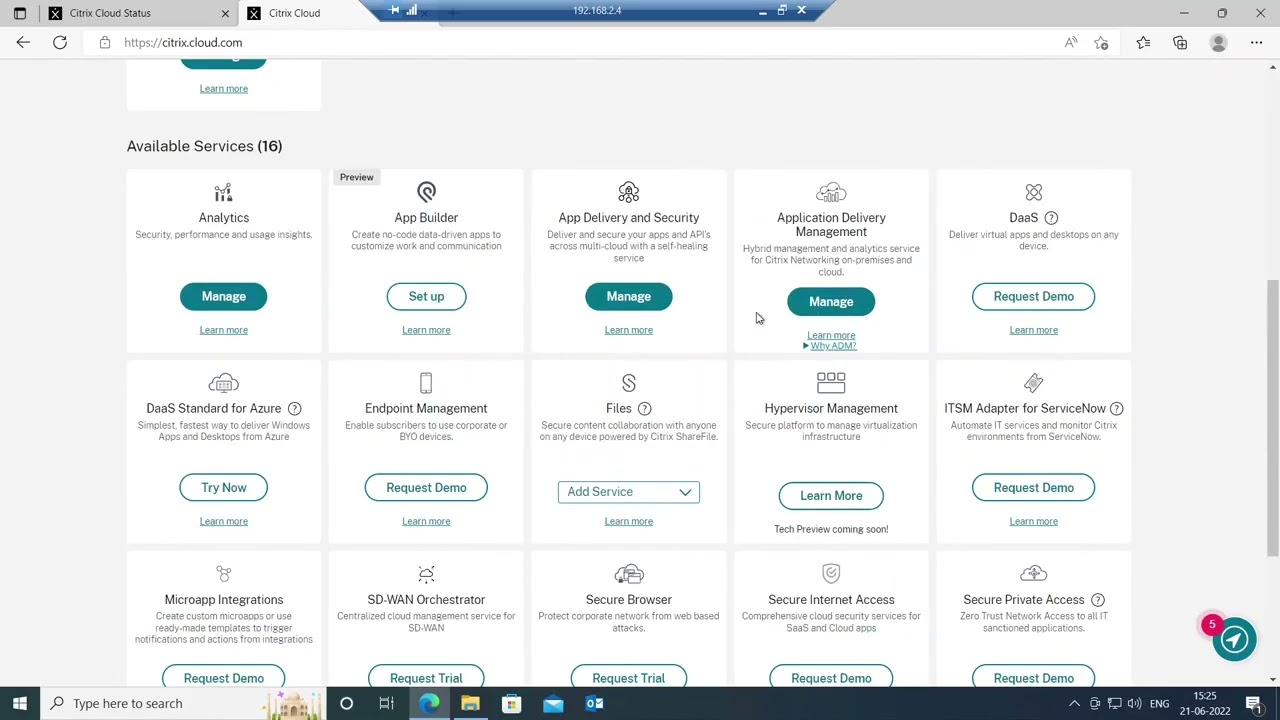Screen dimensions: 1280x720
Task: Open the notification launcher with badge 5
Action: [1234, 640]
